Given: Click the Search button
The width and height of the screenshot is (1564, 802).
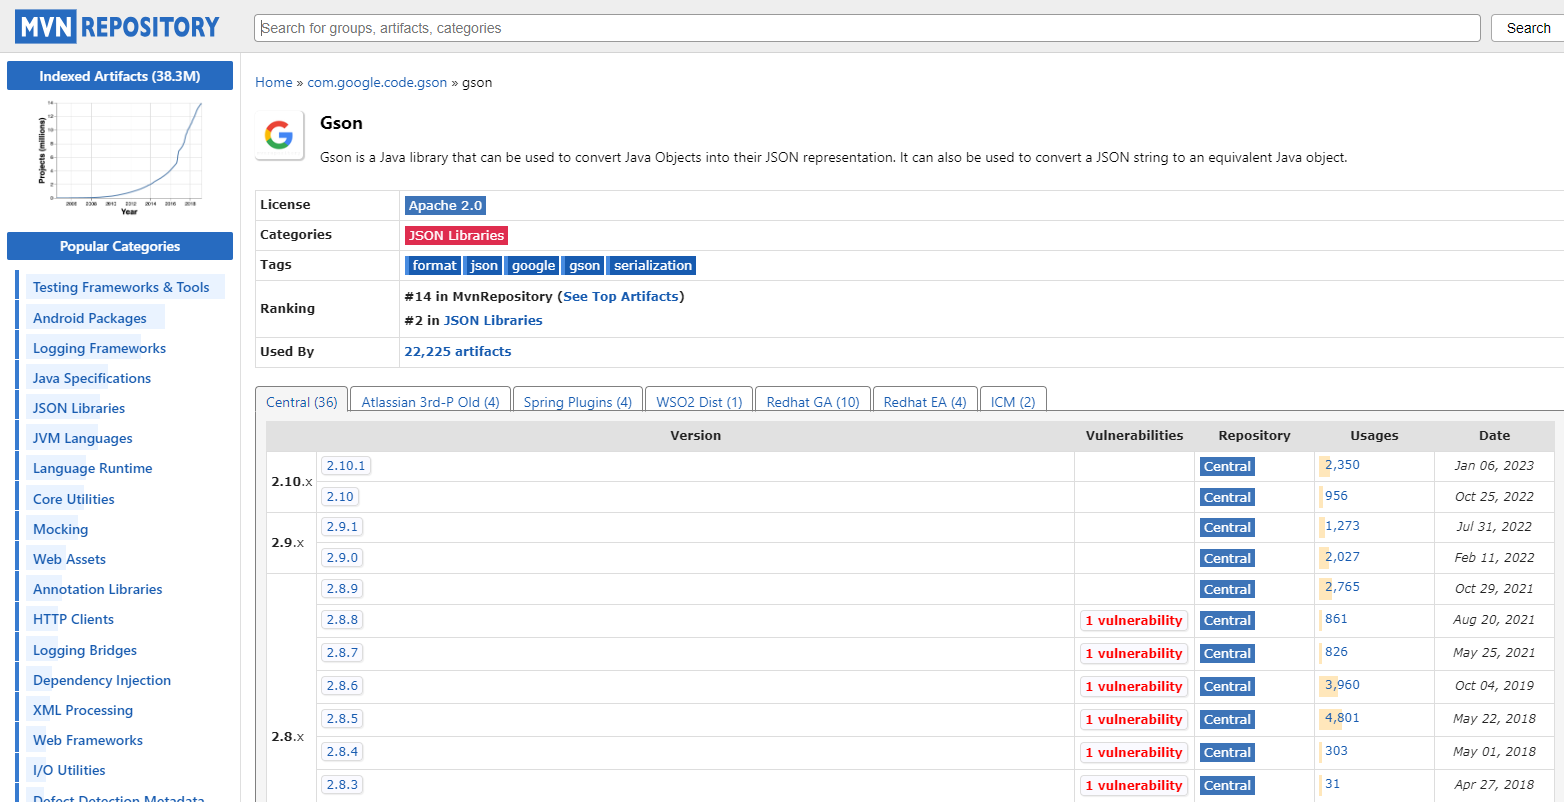Looking at the screenshot, I should pos(1527,28).
